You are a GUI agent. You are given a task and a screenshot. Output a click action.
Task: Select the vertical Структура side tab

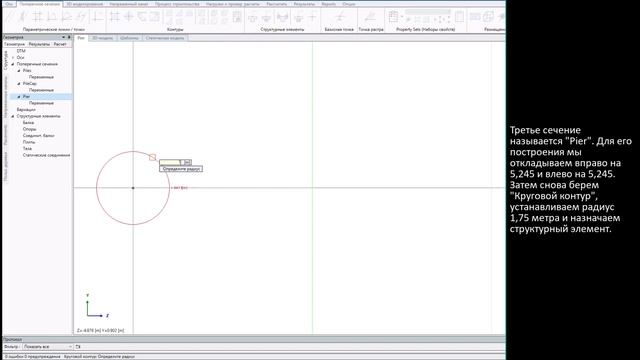pyautogui.click(x=6, y=60)
